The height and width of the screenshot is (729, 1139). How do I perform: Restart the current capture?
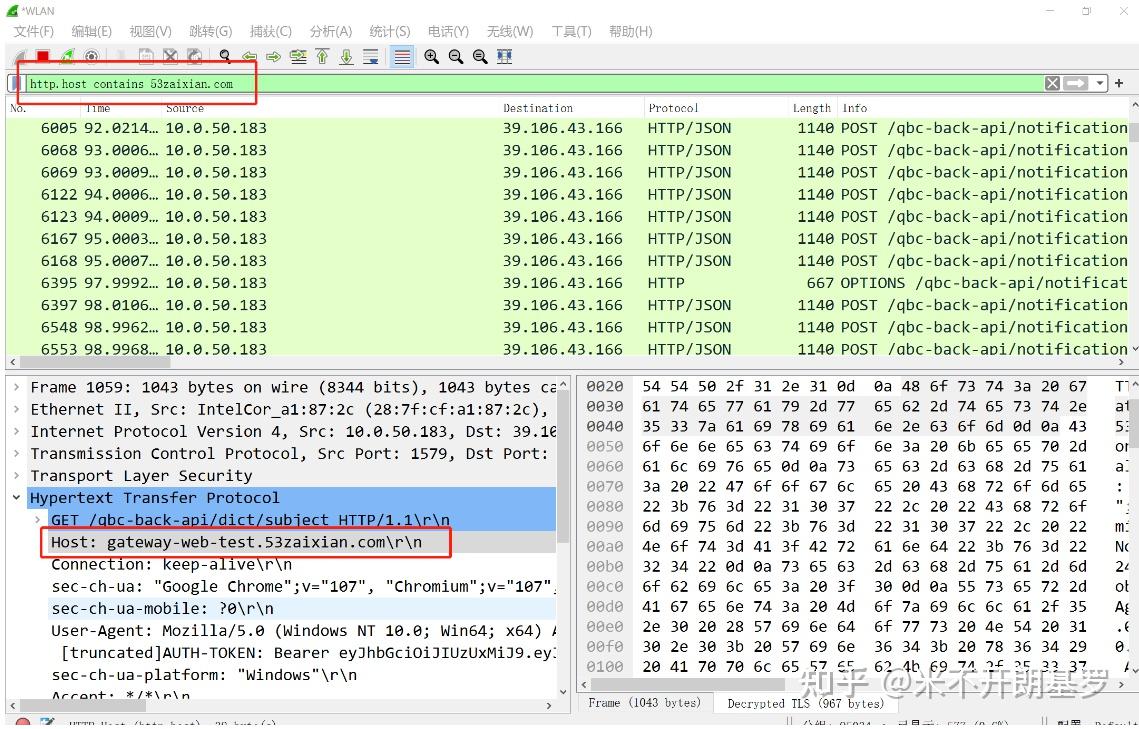click(x=66, y=56)
